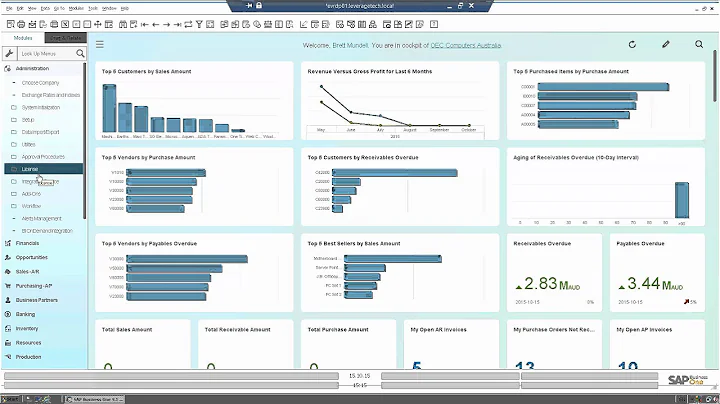Click the line chart toolbar icon
720x404 pixels.
(x=304, y=24)
